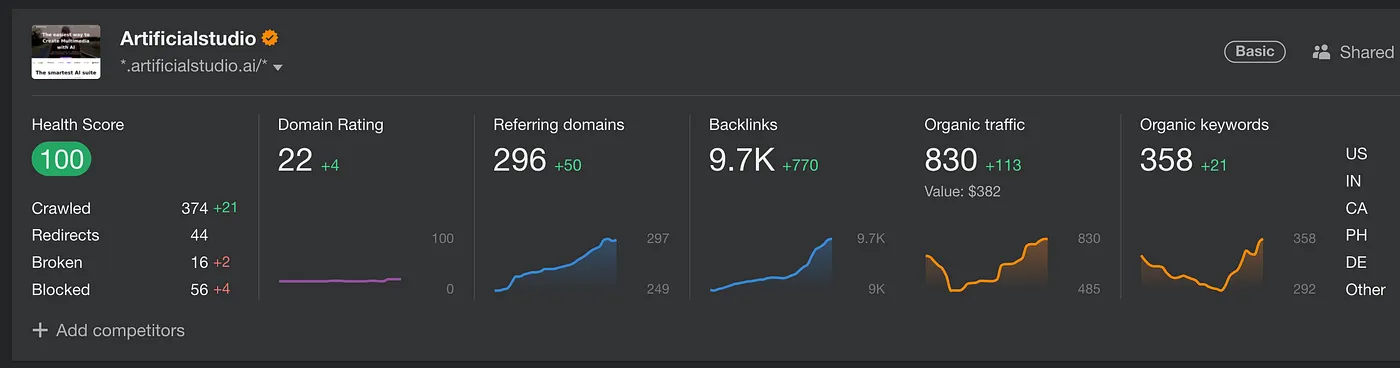Click the Backlinks value 9.7K

point(742,160)
